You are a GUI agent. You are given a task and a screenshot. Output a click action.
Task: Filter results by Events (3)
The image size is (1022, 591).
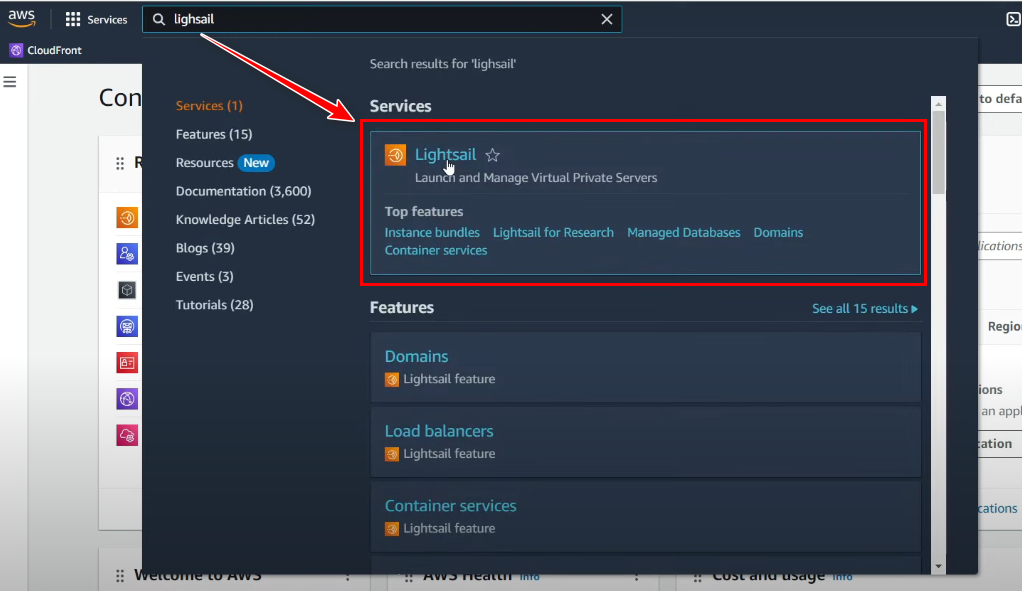point(205,276)
